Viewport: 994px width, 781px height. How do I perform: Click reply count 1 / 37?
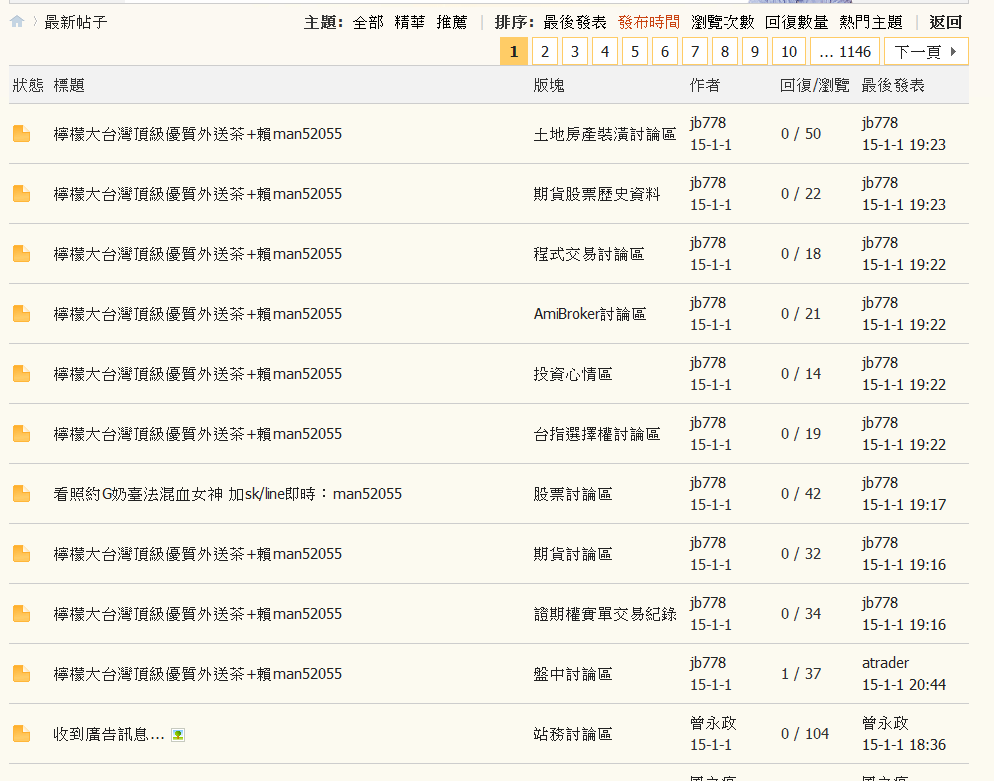(801, 673)
